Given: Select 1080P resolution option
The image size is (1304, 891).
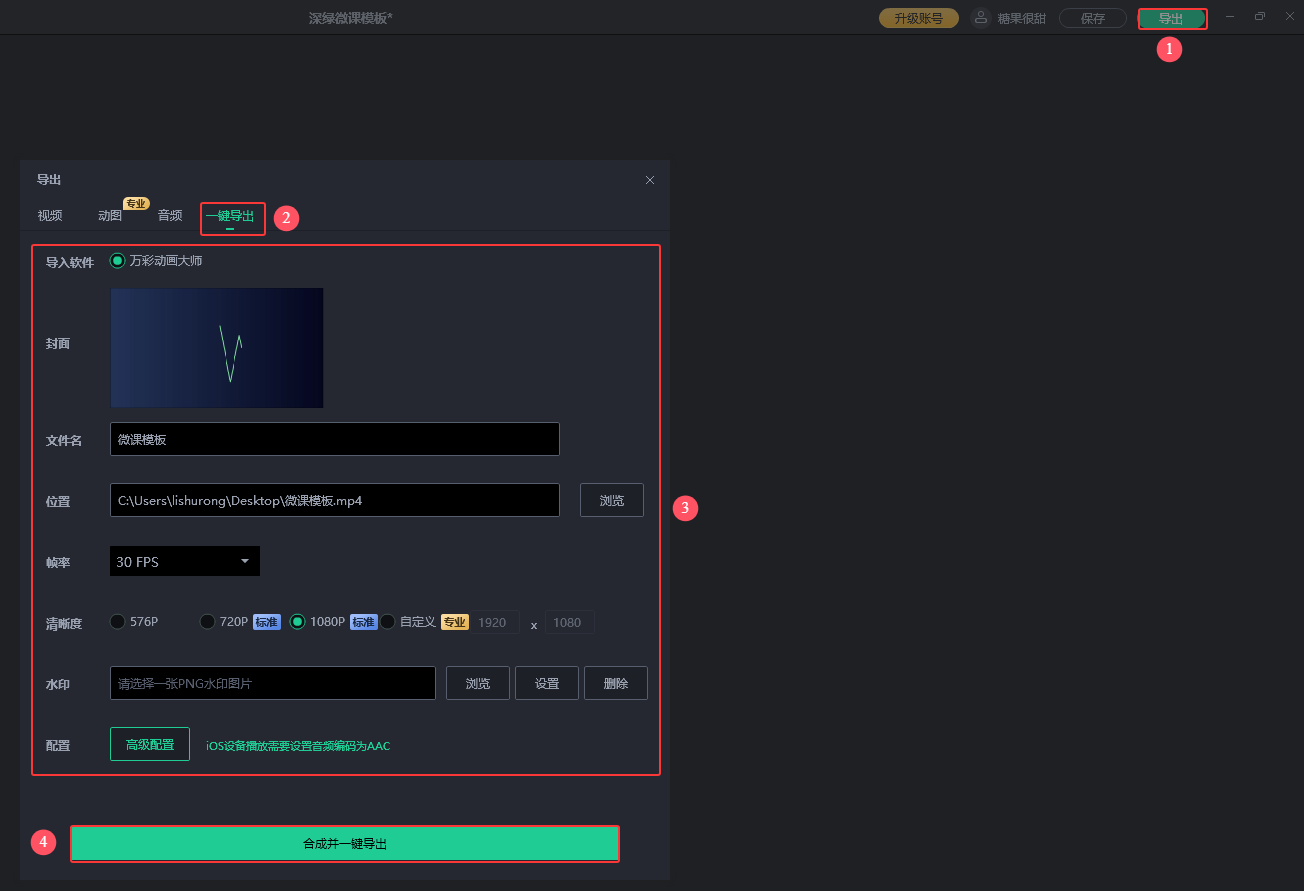Looking at the screenshot, I should point(298,622).
